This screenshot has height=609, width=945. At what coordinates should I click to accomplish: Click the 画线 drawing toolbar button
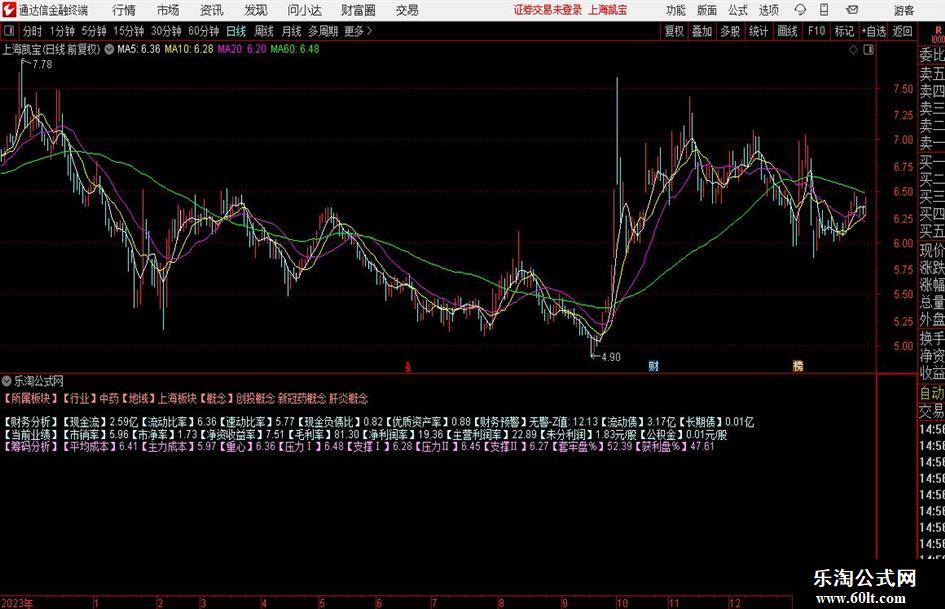pos(787,31)
